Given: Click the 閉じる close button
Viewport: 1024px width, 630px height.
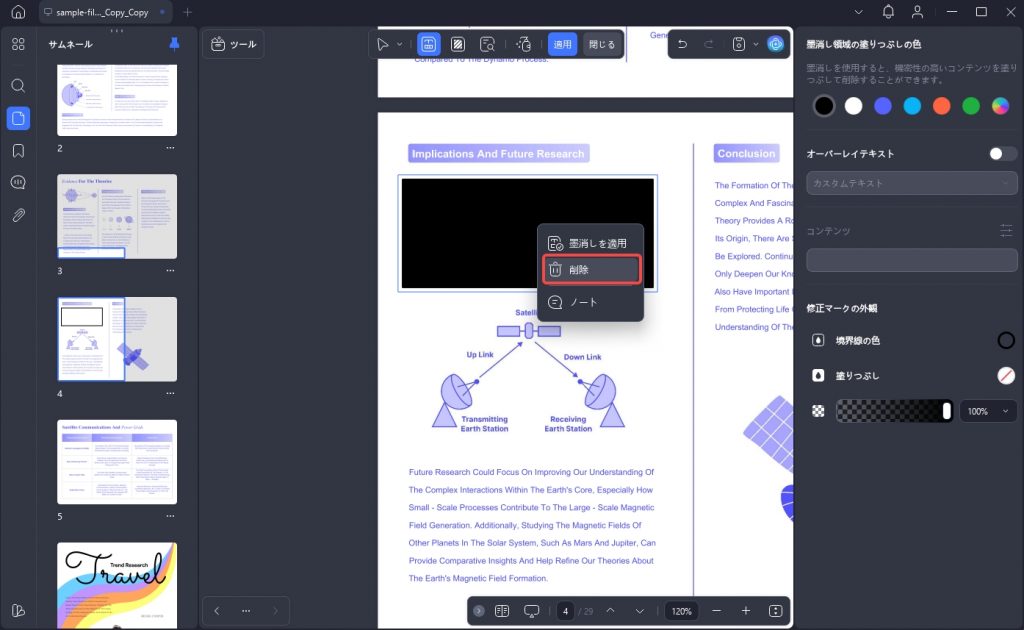Looking at the screenshot, I should point(601,44).
